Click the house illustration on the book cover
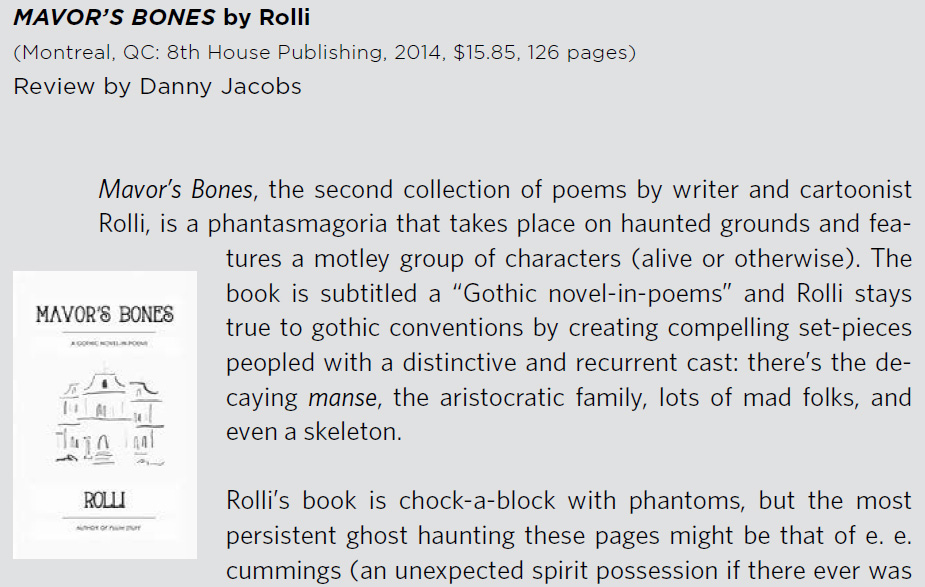 pos(109,415)
